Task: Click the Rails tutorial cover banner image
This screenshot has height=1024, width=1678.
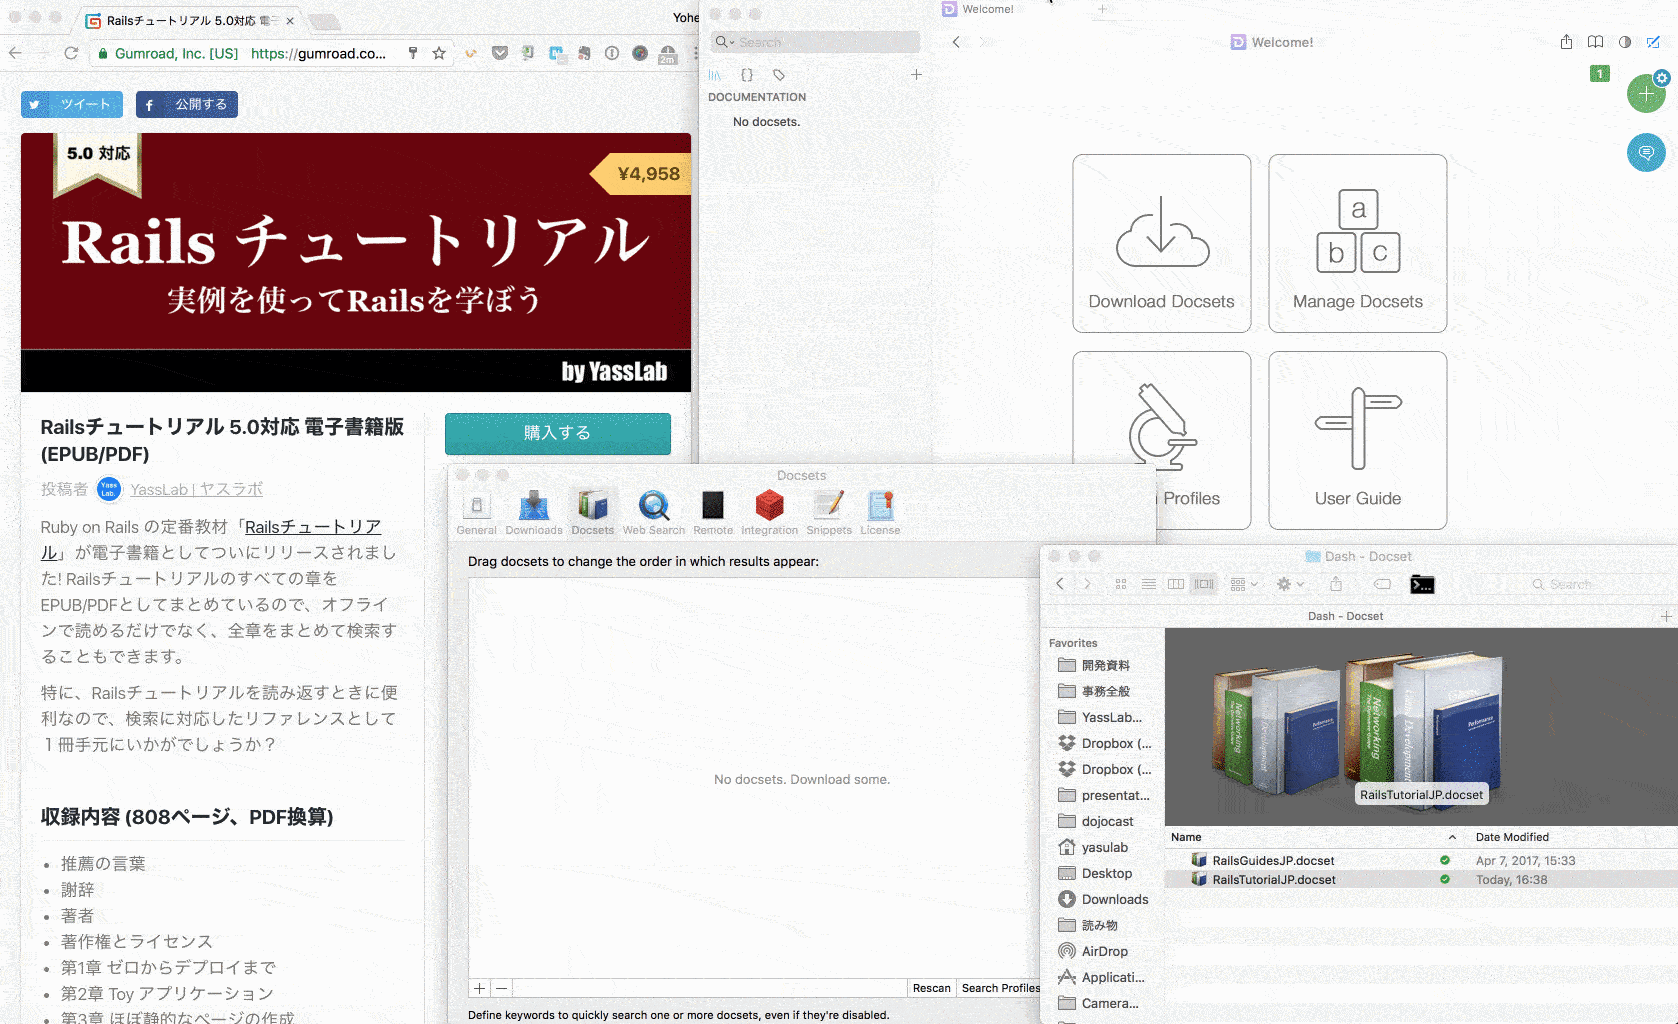Action: click(x=356, y=262)
